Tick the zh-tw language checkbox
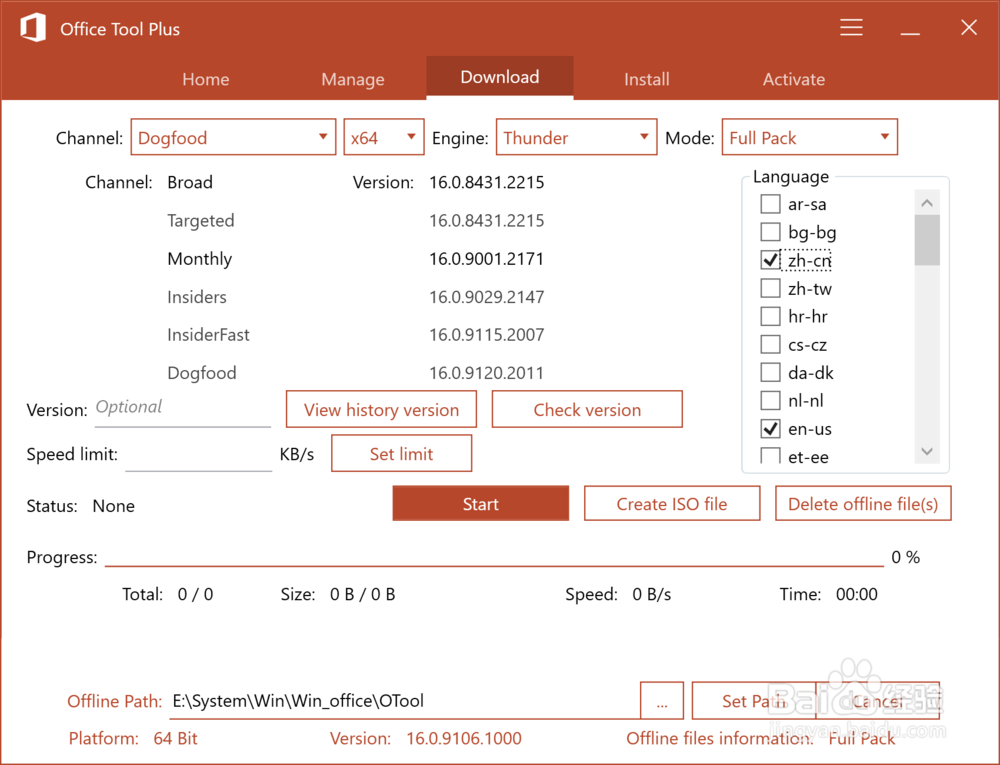Screen dimensions: 1000x765 click(x=770, y=288)
